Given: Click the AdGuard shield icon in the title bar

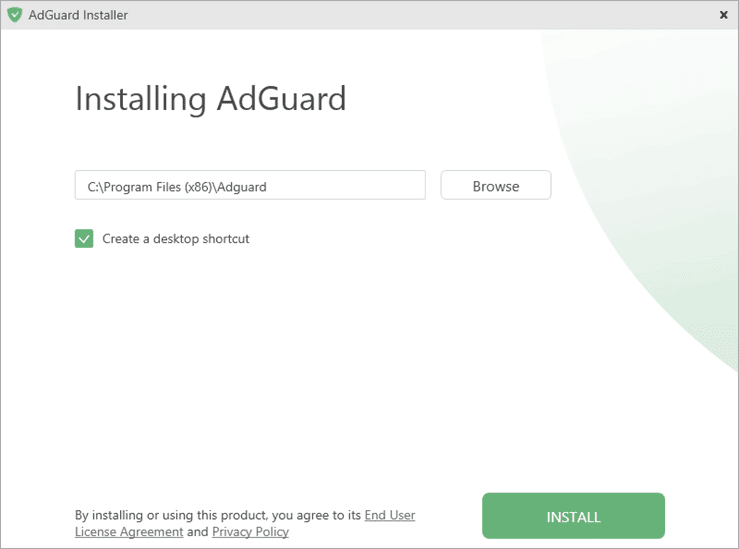Looking at the screenshot, I should (x=15, y=15).
